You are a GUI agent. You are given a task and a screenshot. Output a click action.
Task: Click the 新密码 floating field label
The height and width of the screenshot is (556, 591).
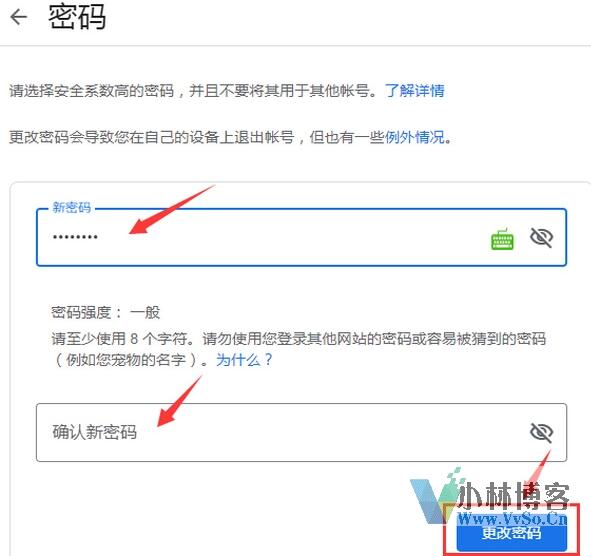[x=72, y=208]
